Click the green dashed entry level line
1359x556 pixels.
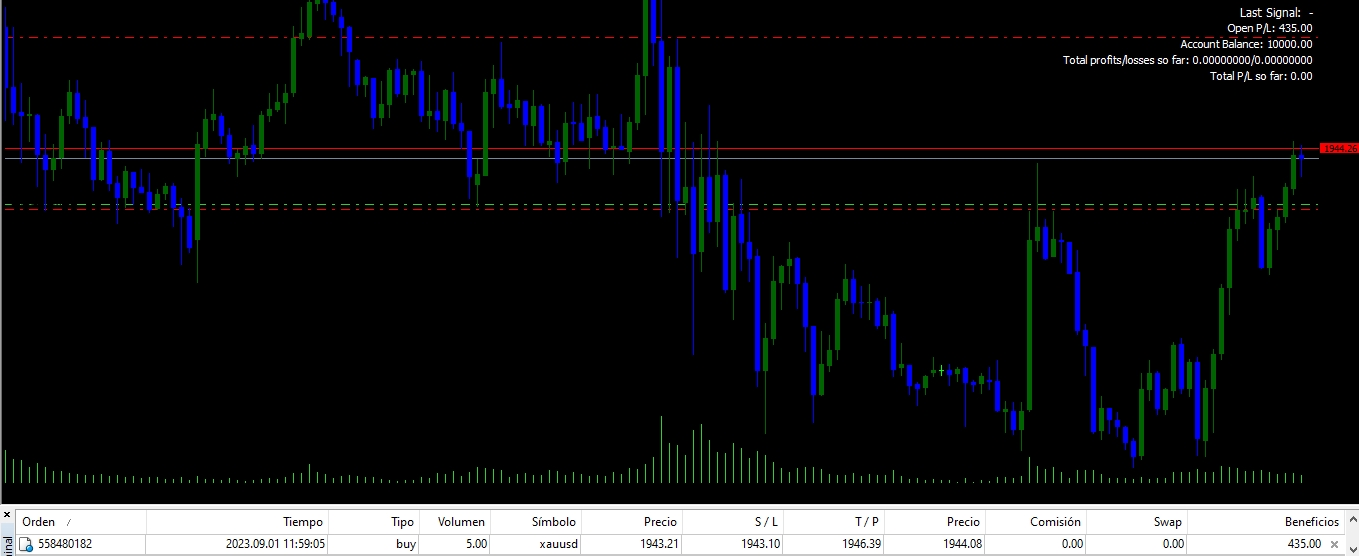[x=660, y=204]
